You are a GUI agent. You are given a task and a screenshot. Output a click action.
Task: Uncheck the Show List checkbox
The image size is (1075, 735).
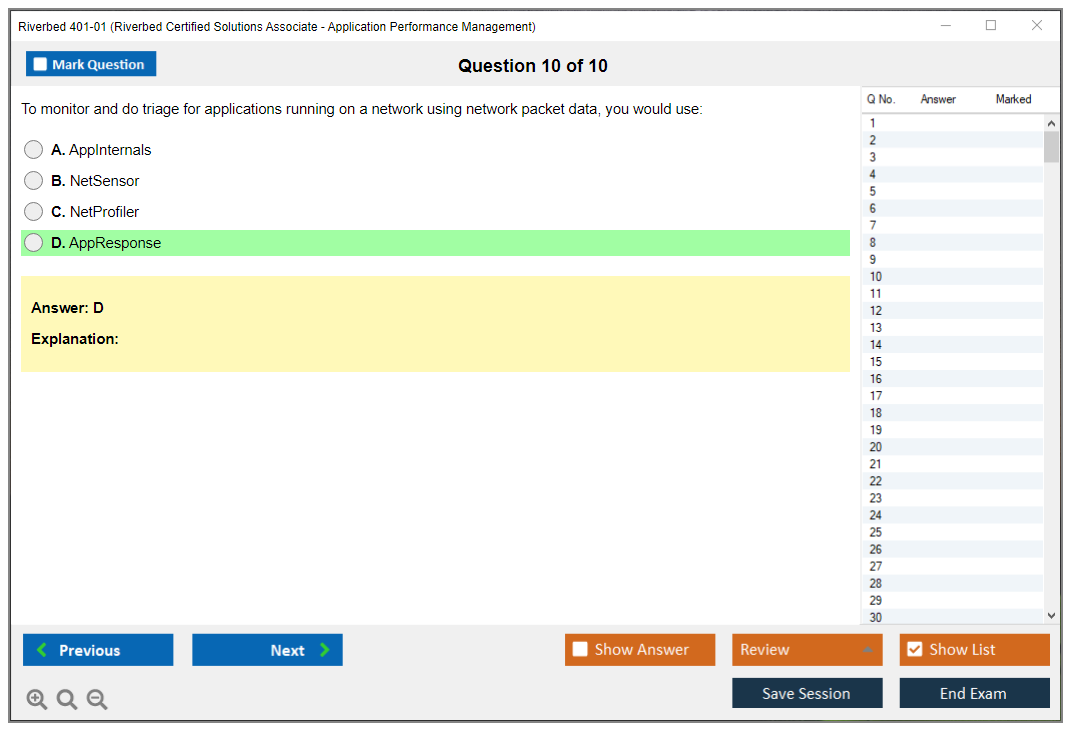(x=914, y=650)
